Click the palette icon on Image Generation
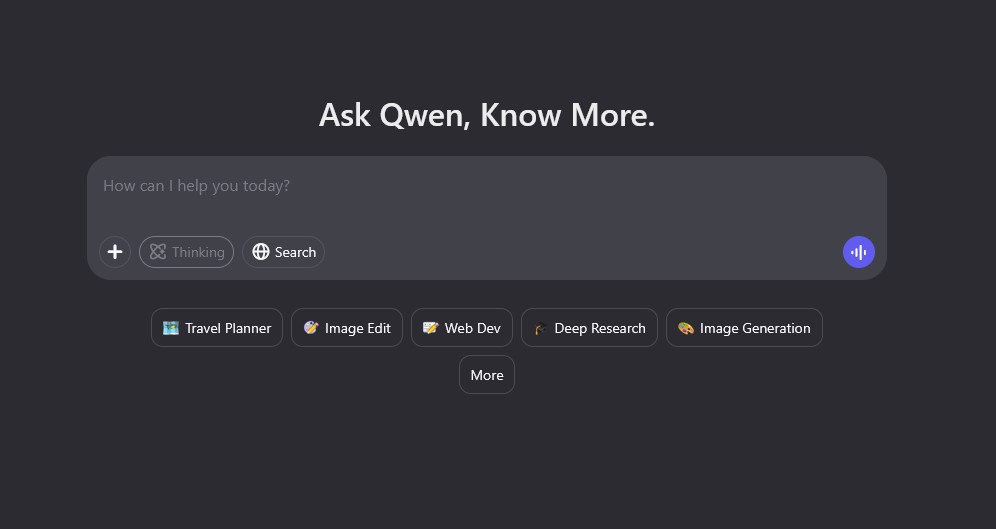The image size is (996, 529). 686,328
